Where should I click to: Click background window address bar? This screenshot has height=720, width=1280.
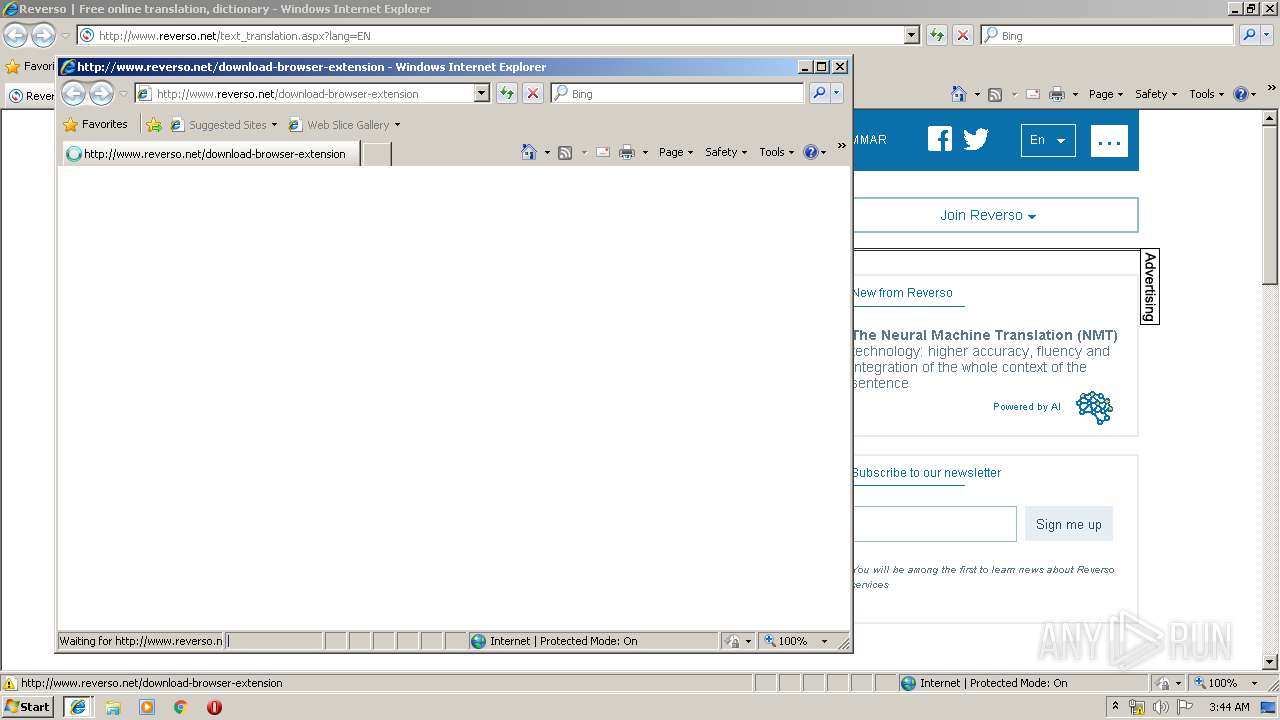(x=490, y=35)
